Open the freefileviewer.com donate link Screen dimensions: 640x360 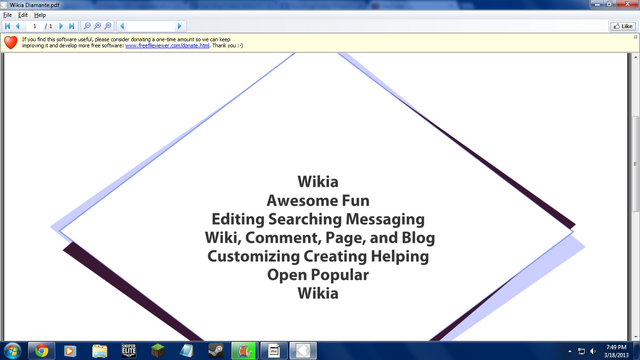[x=167, y=46]
